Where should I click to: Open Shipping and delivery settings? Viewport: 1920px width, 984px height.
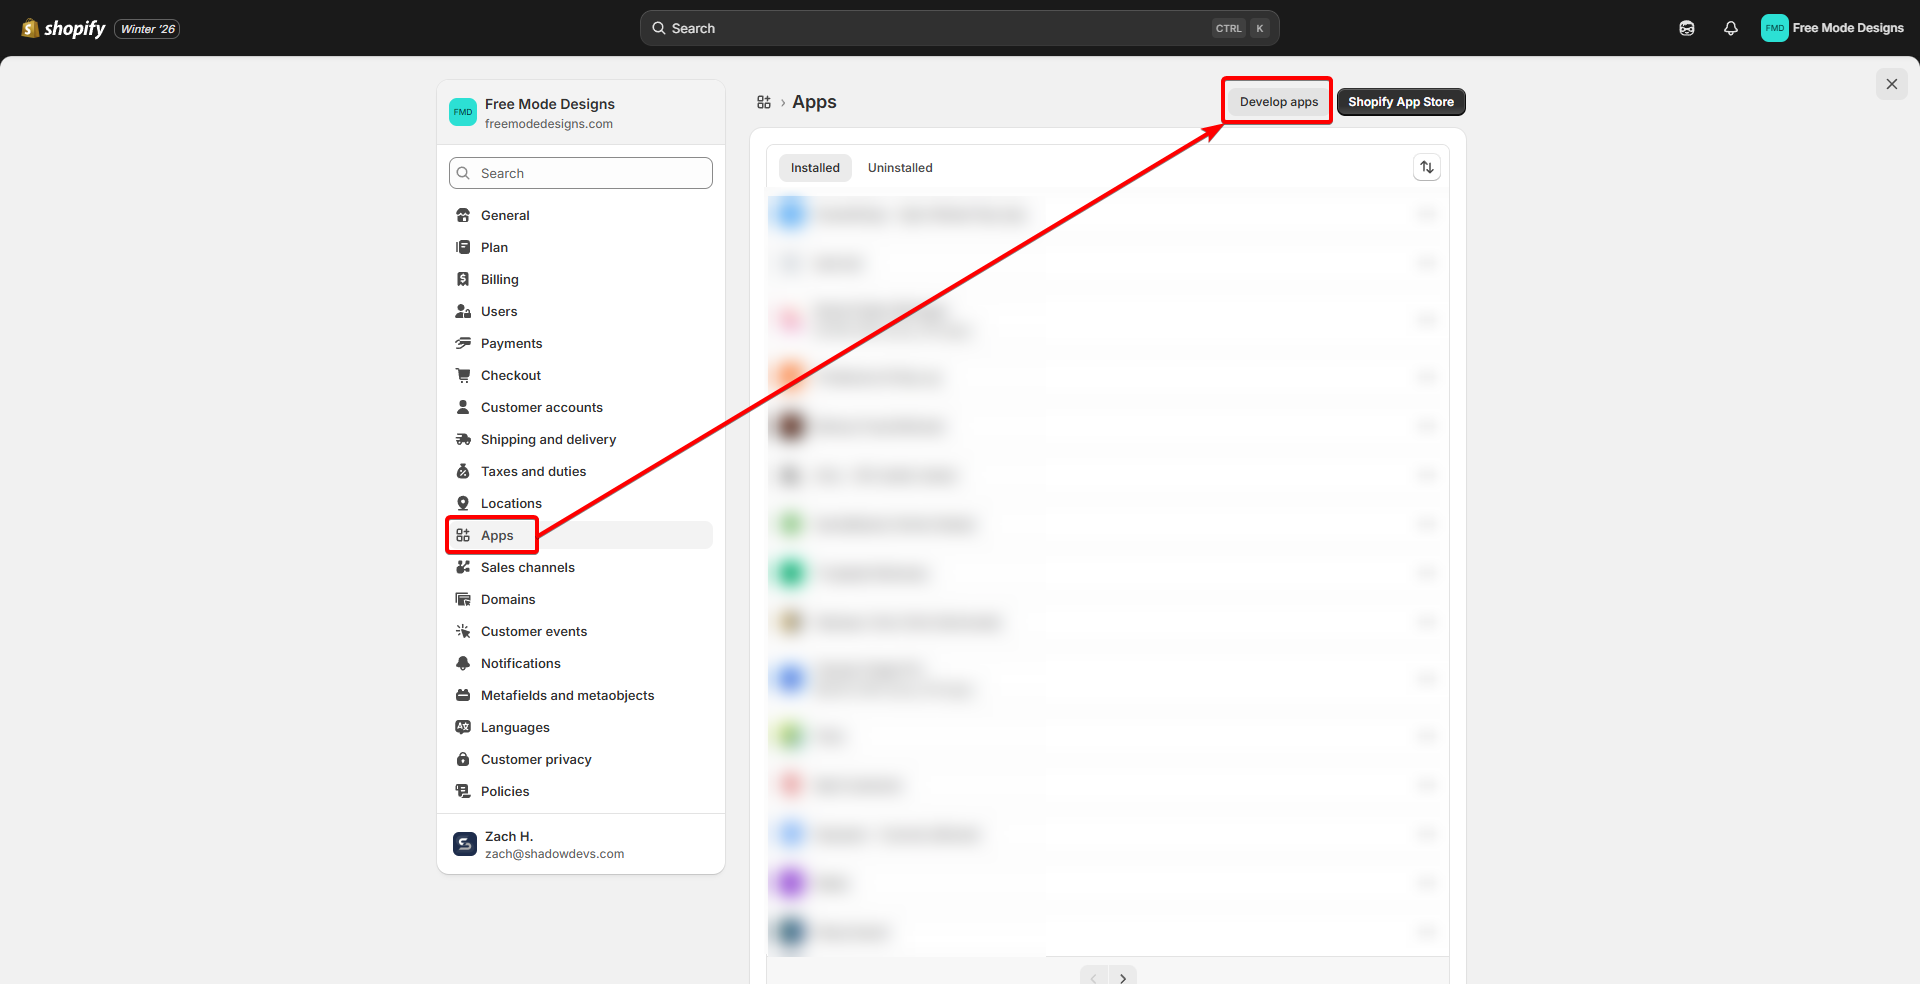pos(548,439)
